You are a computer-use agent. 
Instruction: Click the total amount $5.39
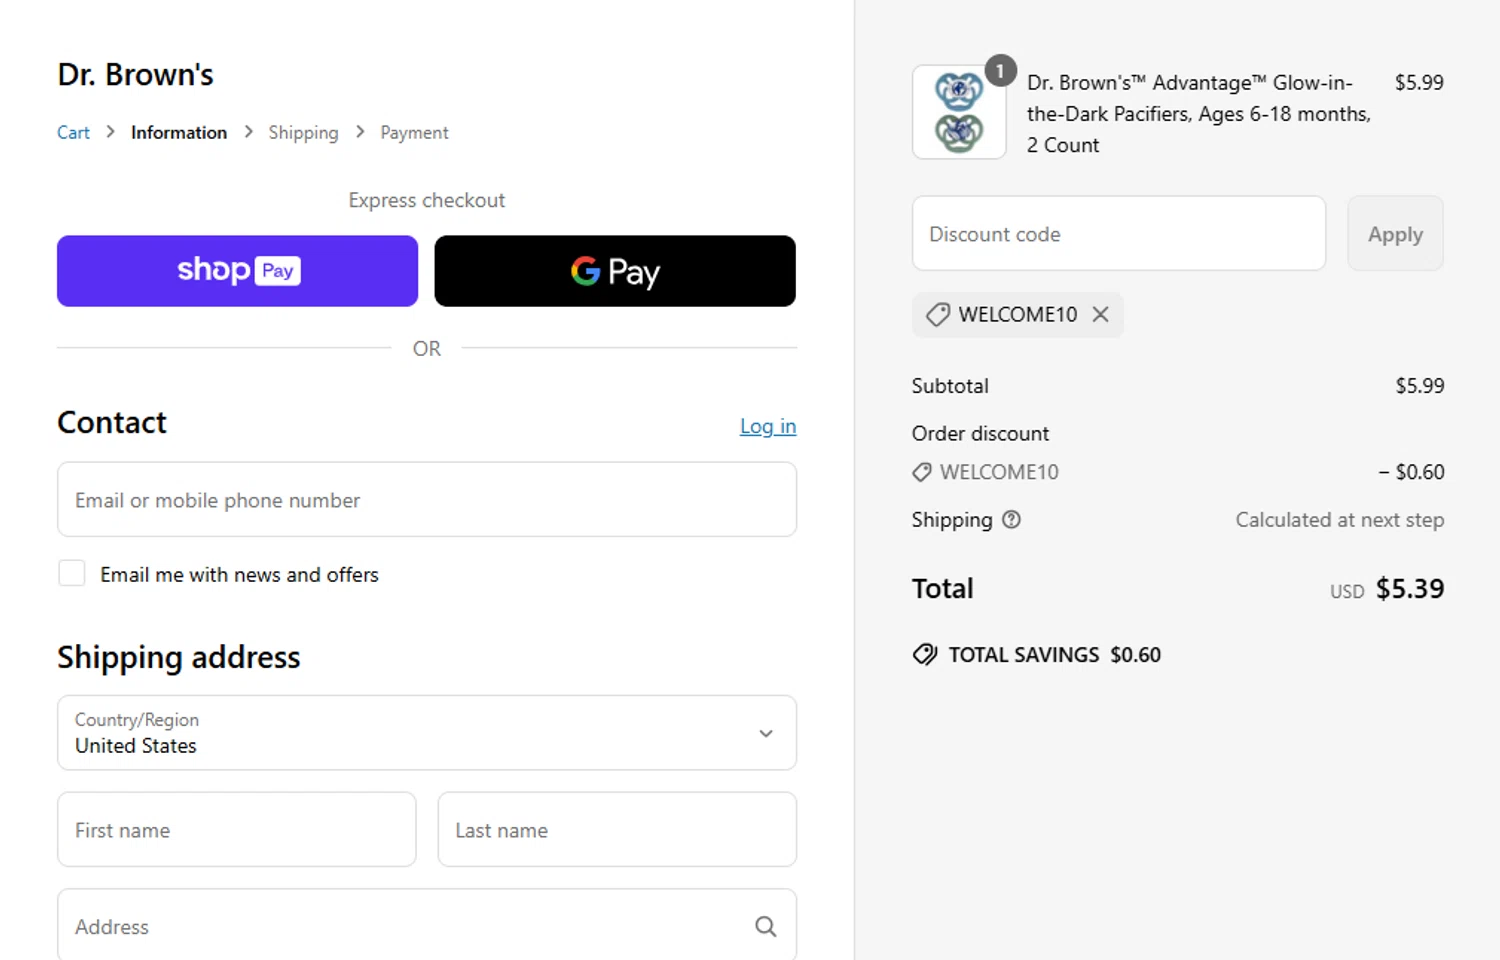pyautogui.click(x=1409, y=588)
